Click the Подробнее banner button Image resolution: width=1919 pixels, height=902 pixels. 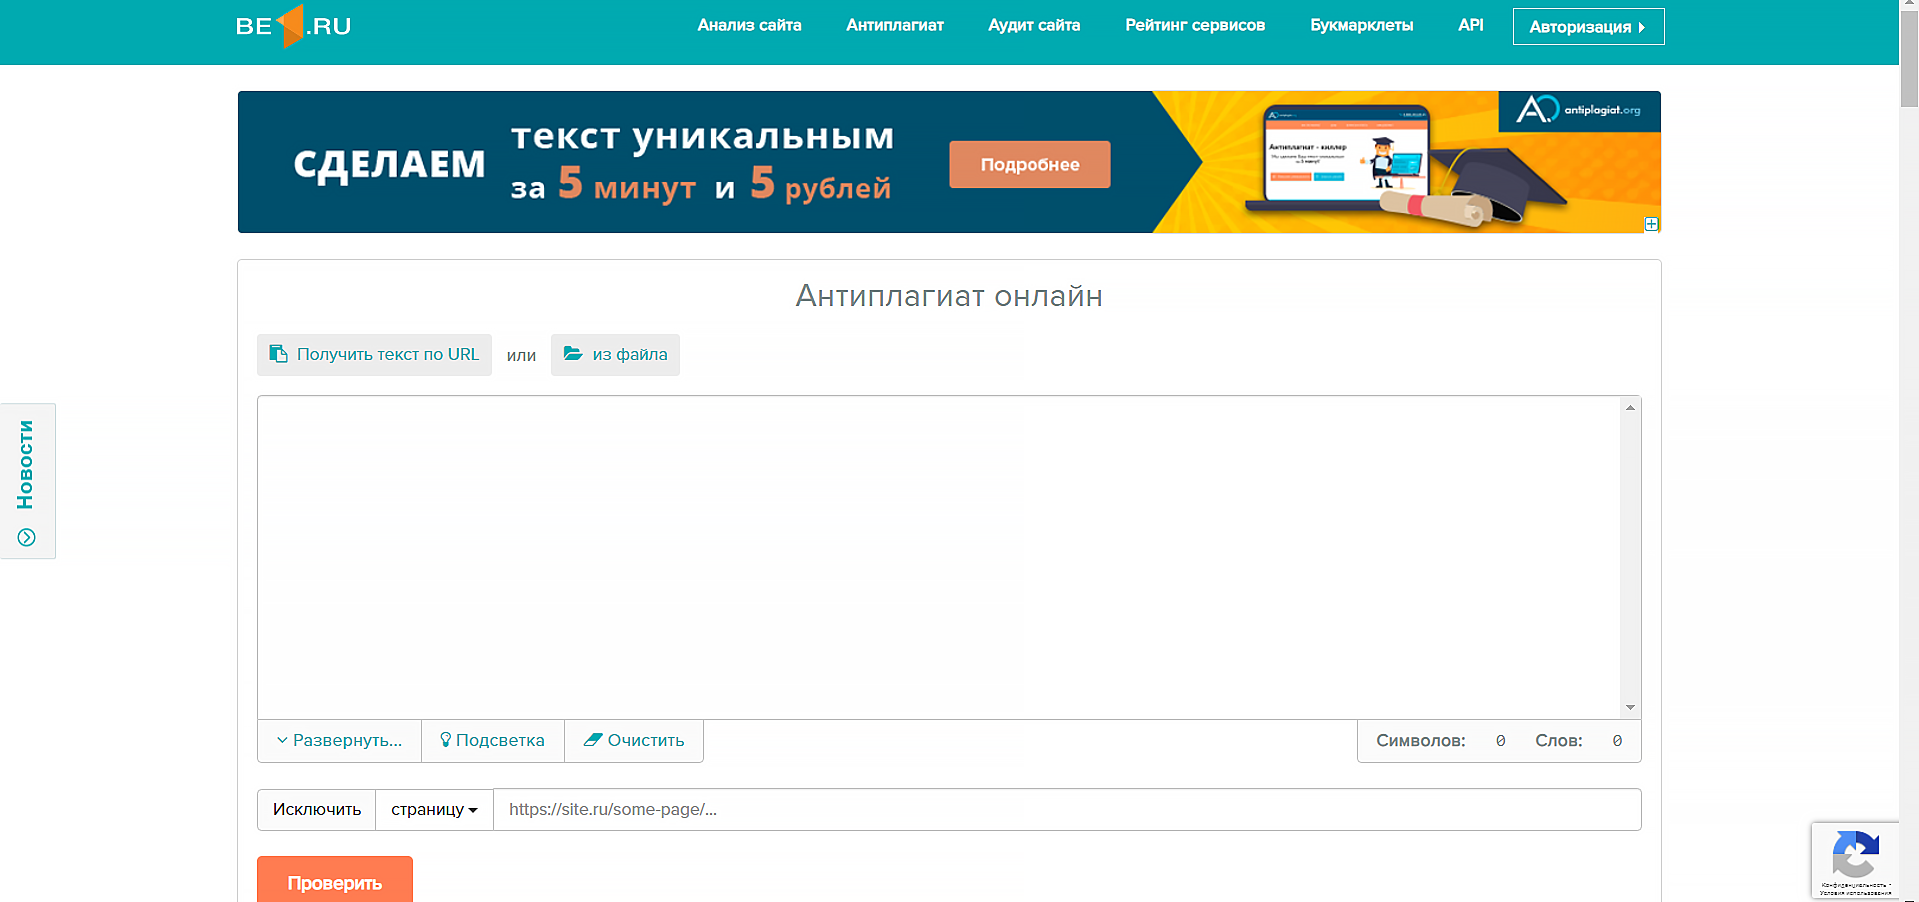(x=1030, y=164)
